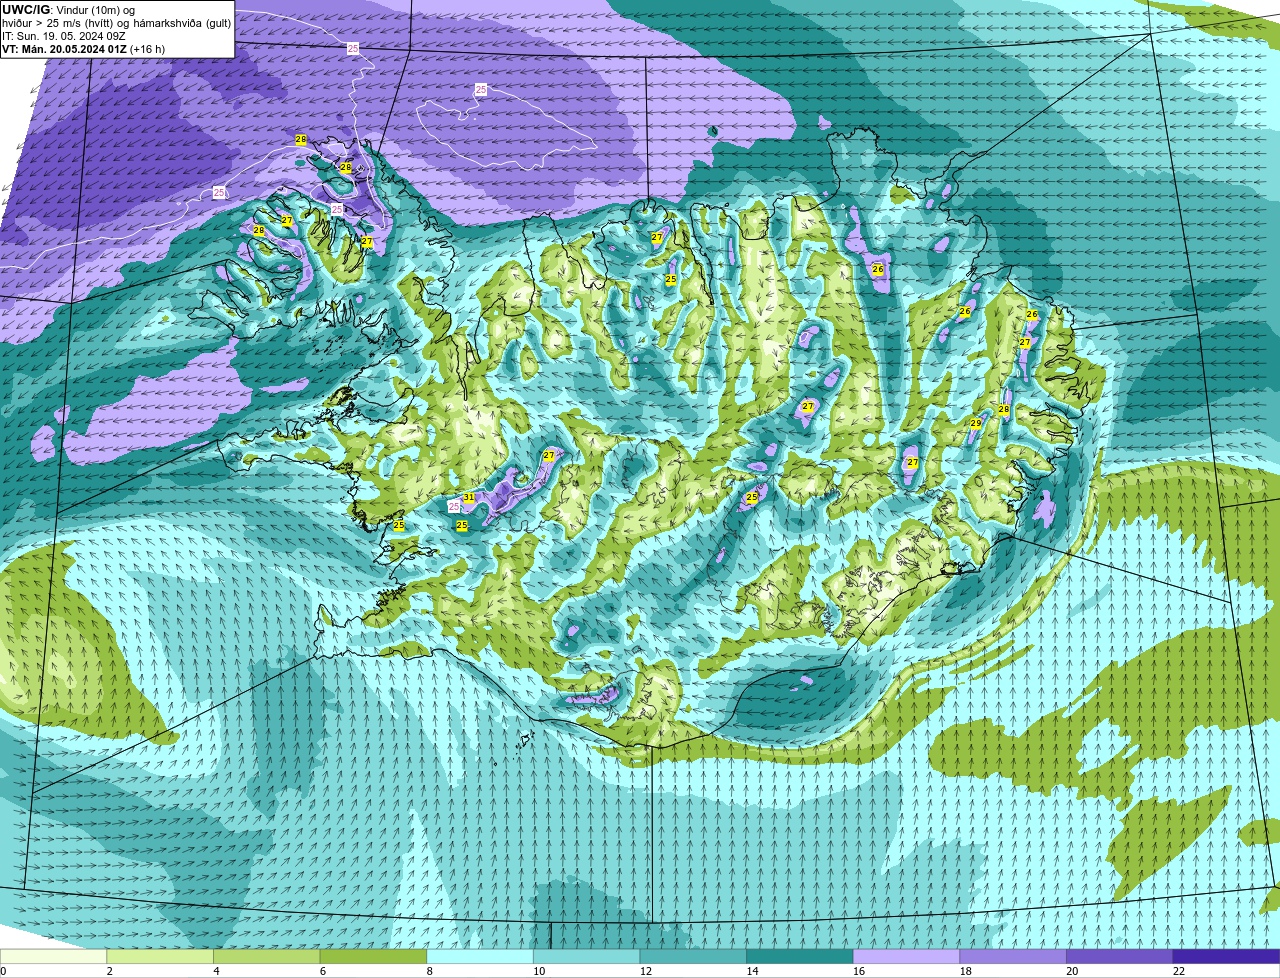Click the legend scale value '4'
The width and height of the screenshot is (1280, 978).
point(216,971)
